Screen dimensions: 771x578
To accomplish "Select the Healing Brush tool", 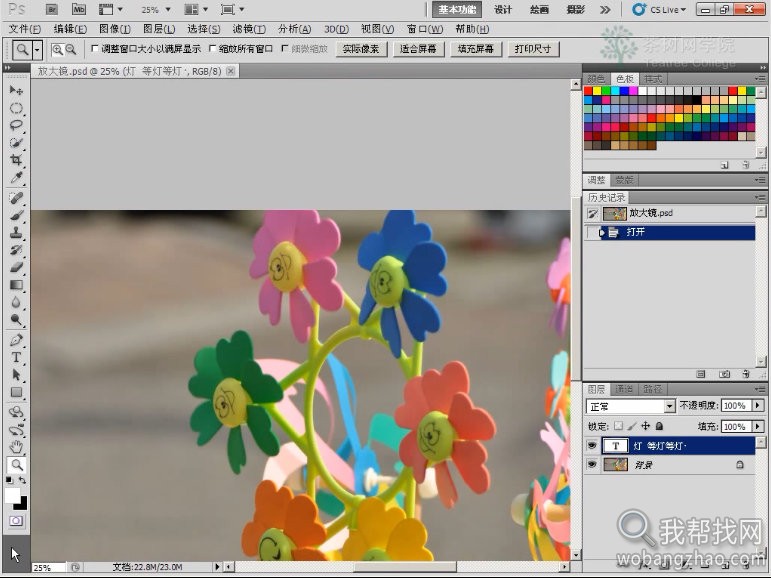I will (x=16, y=198).
